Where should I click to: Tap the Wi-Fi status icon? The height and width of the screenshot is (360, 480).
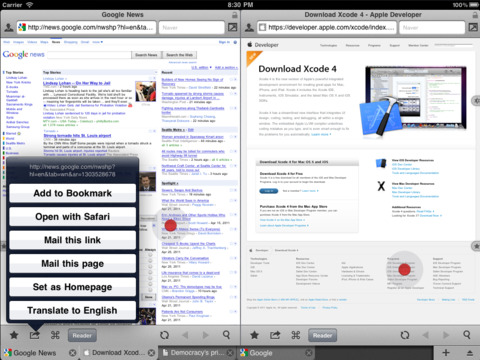coord(30,5)
